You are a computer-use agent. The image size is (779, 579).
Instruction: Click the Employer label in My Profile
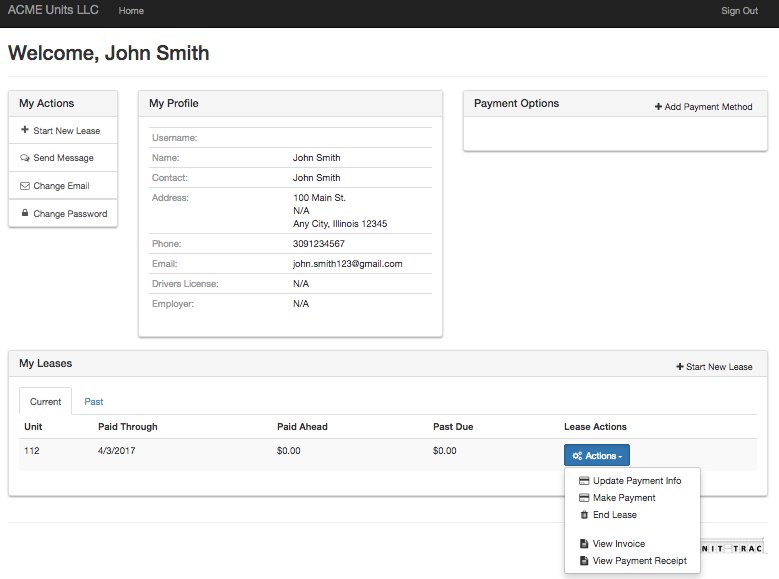173,304
